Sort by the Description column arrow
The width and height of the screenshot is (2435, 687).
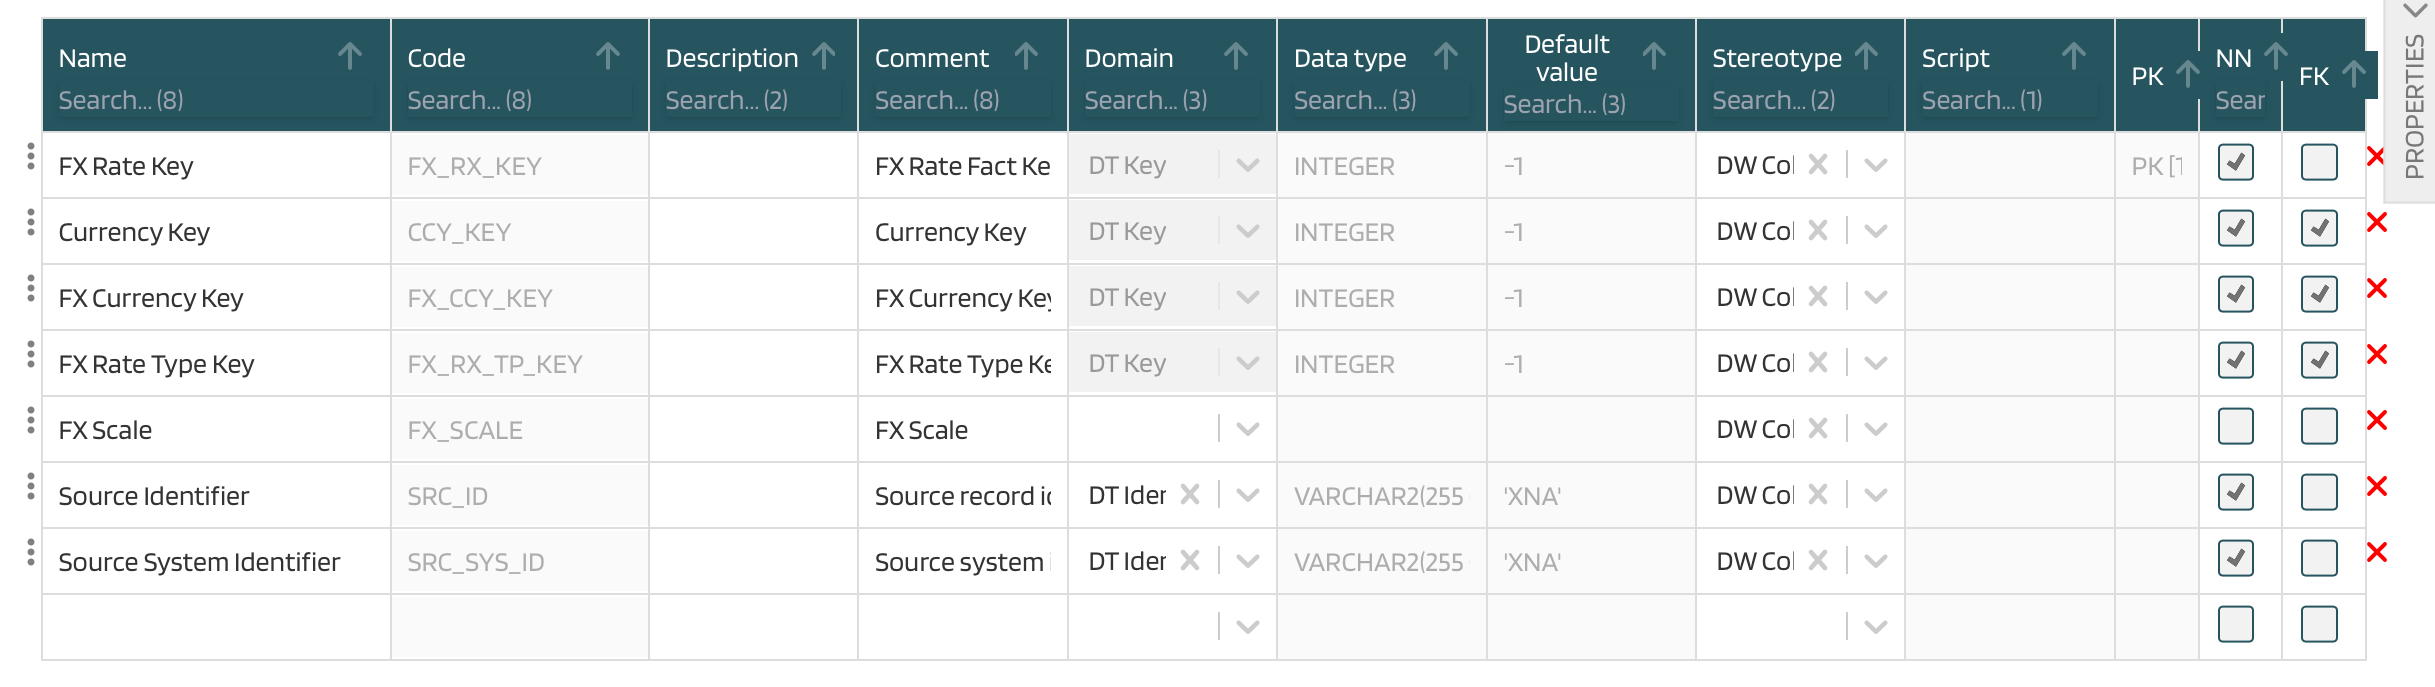tap(824, 56)
